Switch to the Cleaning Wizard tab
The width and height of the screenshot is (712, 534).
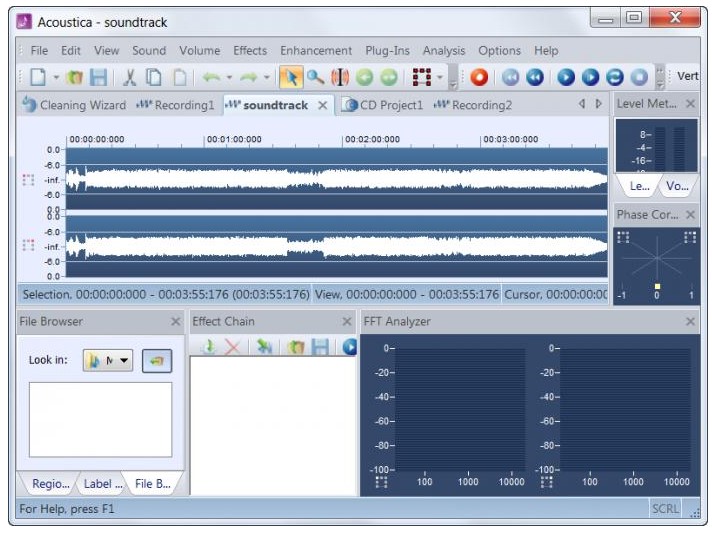click(x=74, y=105)
